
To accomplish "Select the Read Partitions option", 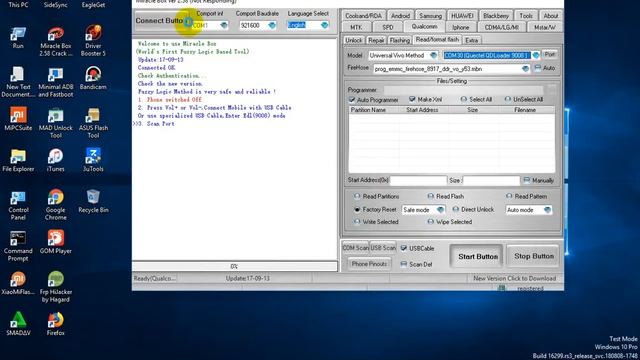I will (x=357, y=196).
